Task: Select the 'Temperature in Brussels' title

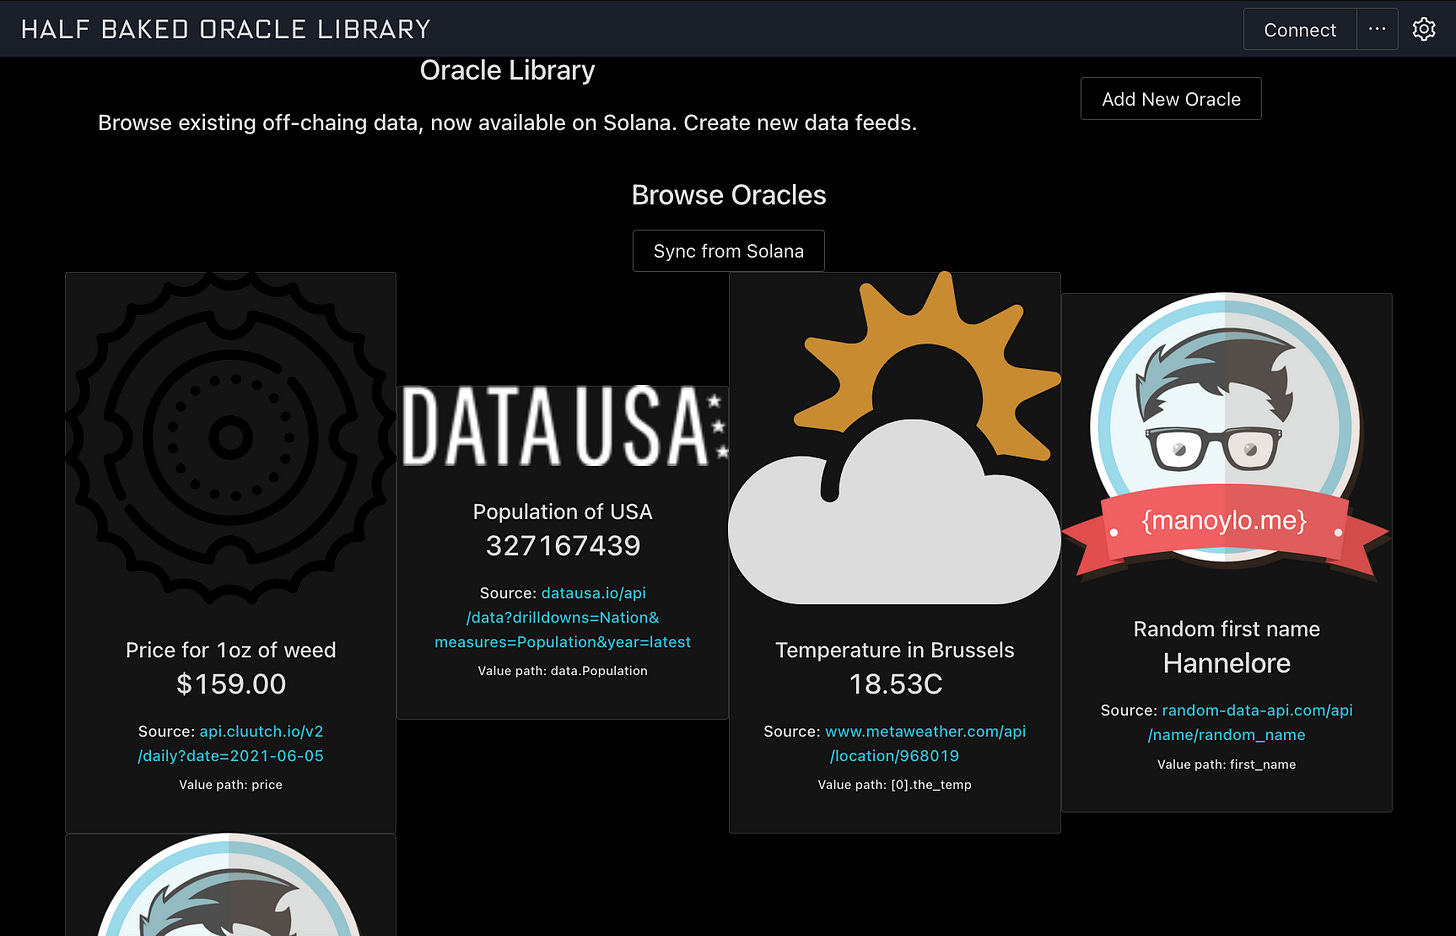Action: pos(895,650)
